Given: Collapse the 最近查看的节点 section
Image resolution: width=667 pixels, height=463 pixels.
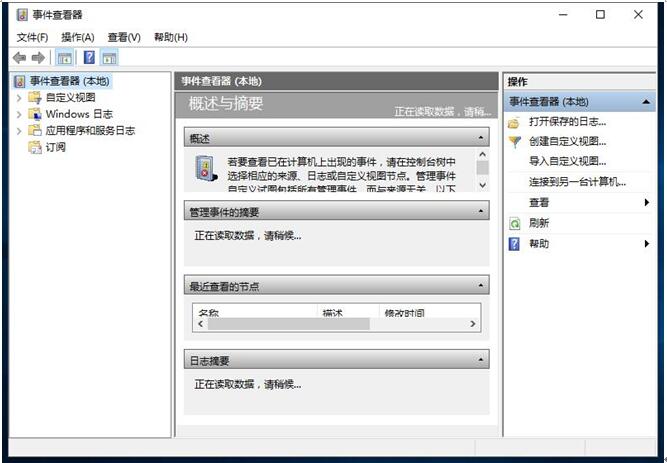Looking at the screenshot, I should click(481, 285).
